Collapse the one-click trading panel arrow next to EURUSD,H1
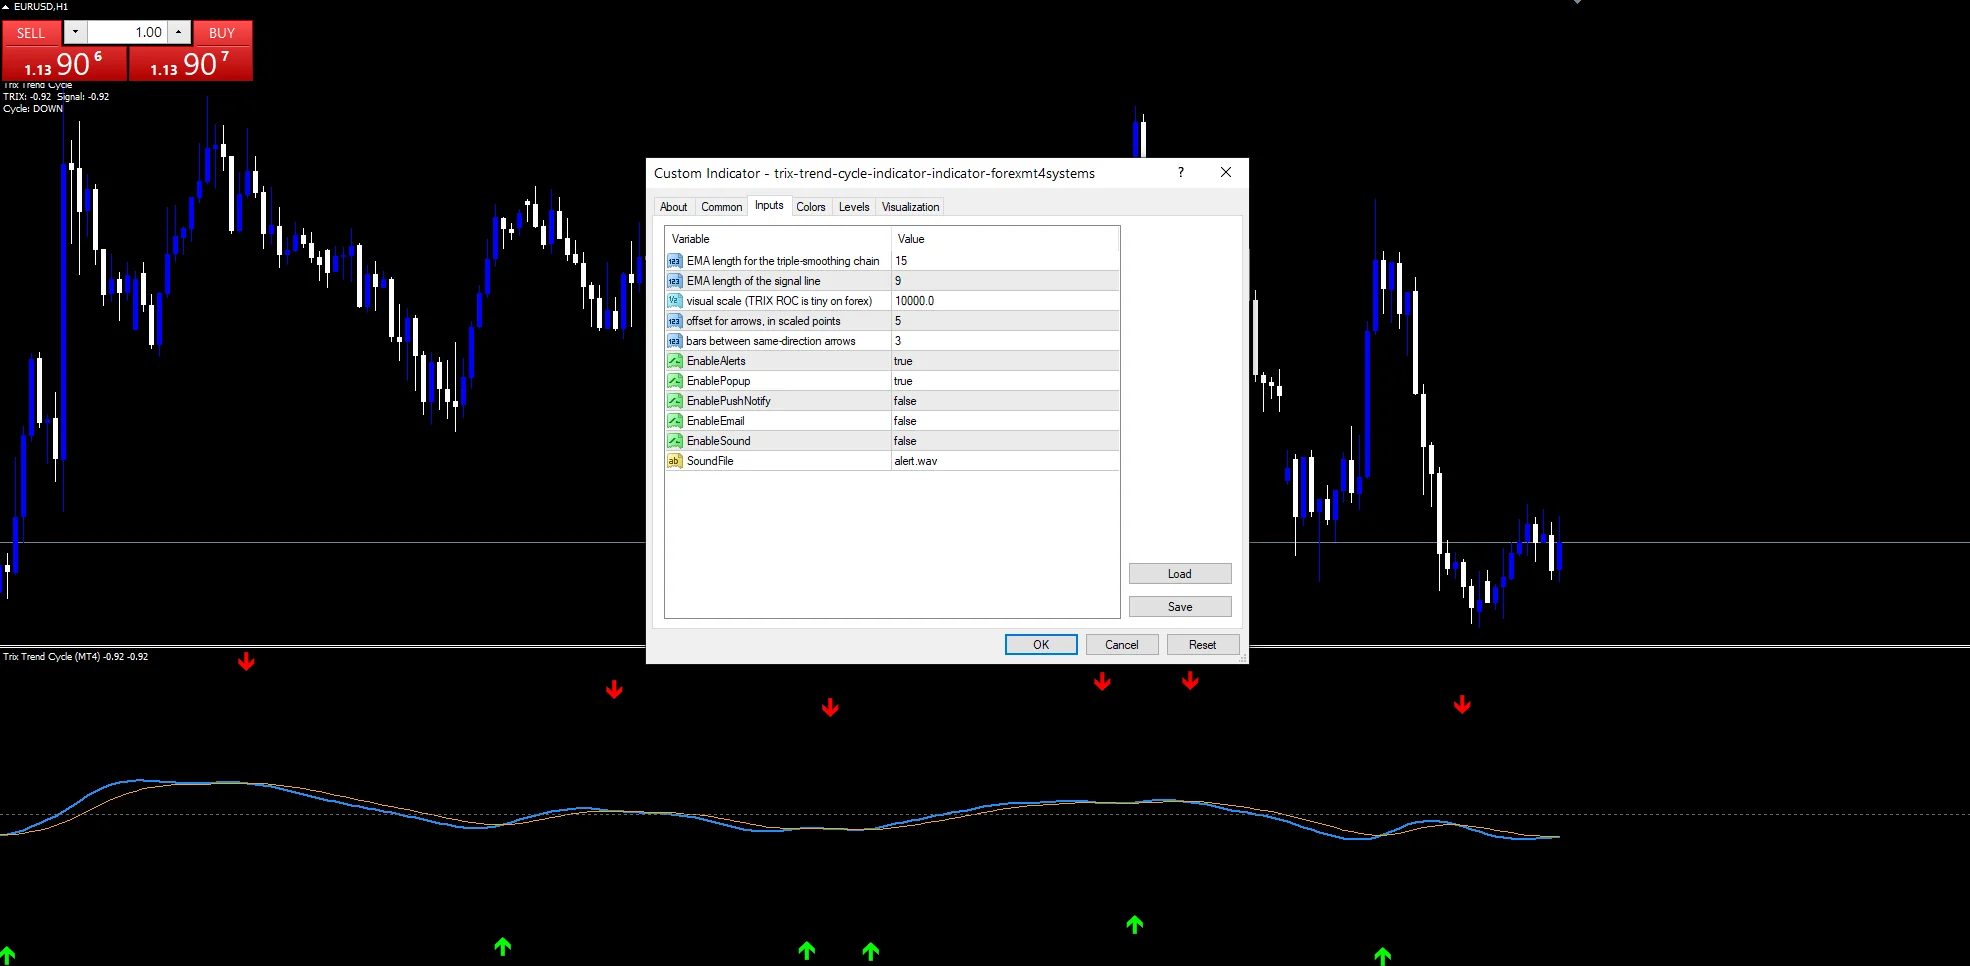Viewport: 1970px width, 966px height. (6, 7)
